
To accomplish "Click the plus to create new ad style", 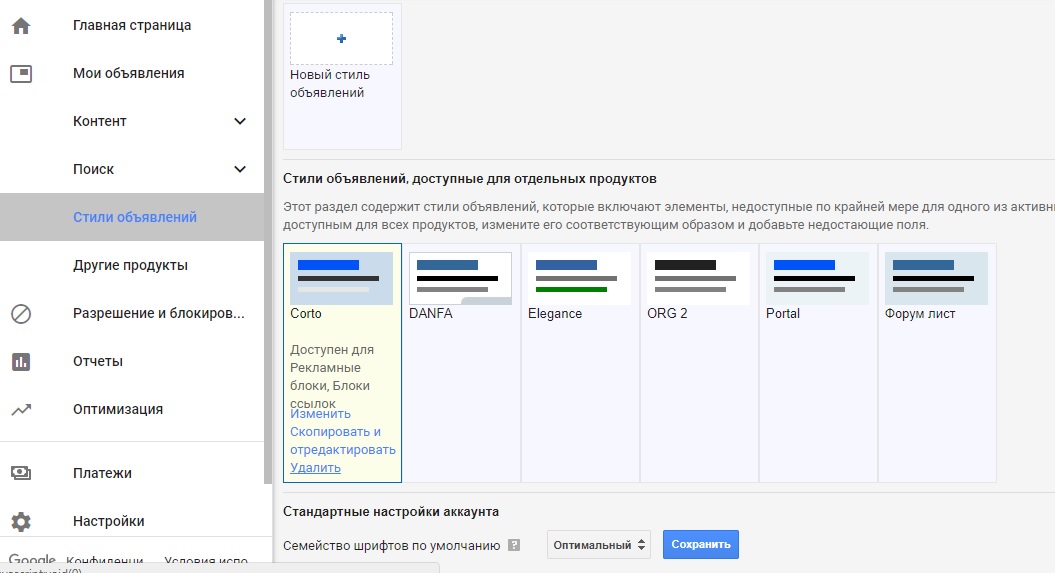I will point(341,39).
